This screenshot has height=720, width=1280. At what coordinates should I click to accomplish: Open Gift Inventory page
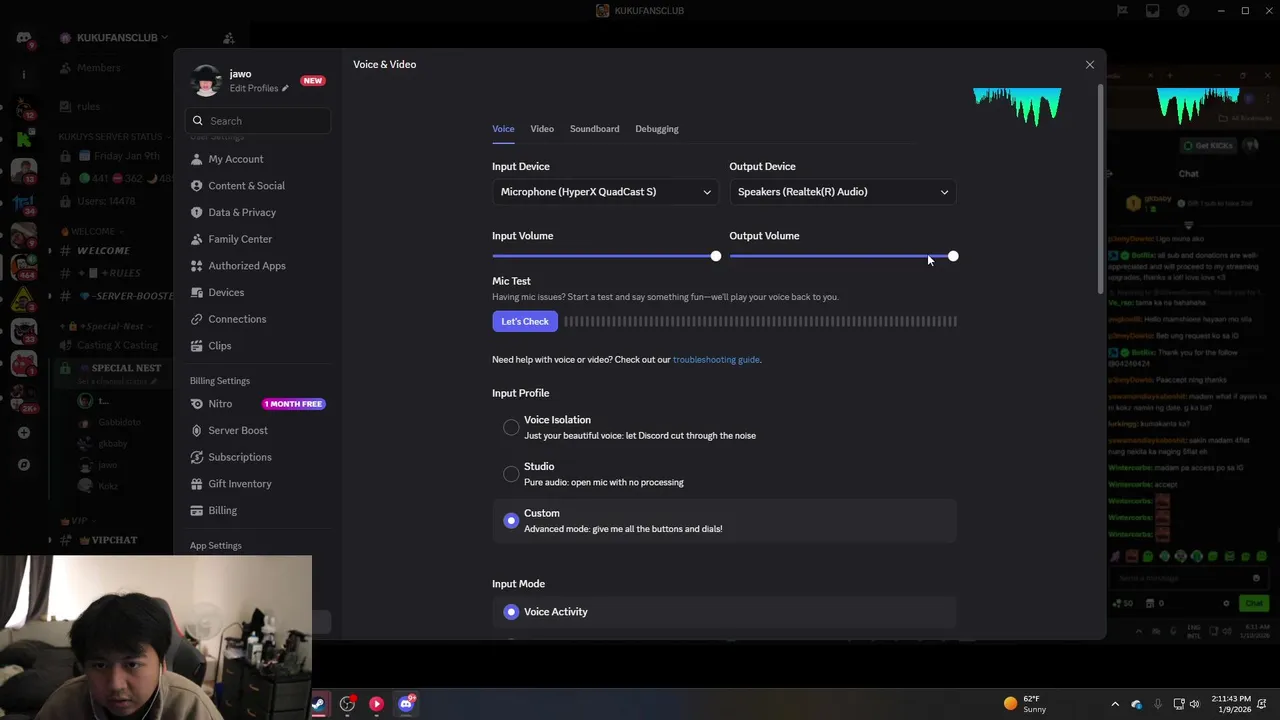pyautogui.click(x=240, y=484)
